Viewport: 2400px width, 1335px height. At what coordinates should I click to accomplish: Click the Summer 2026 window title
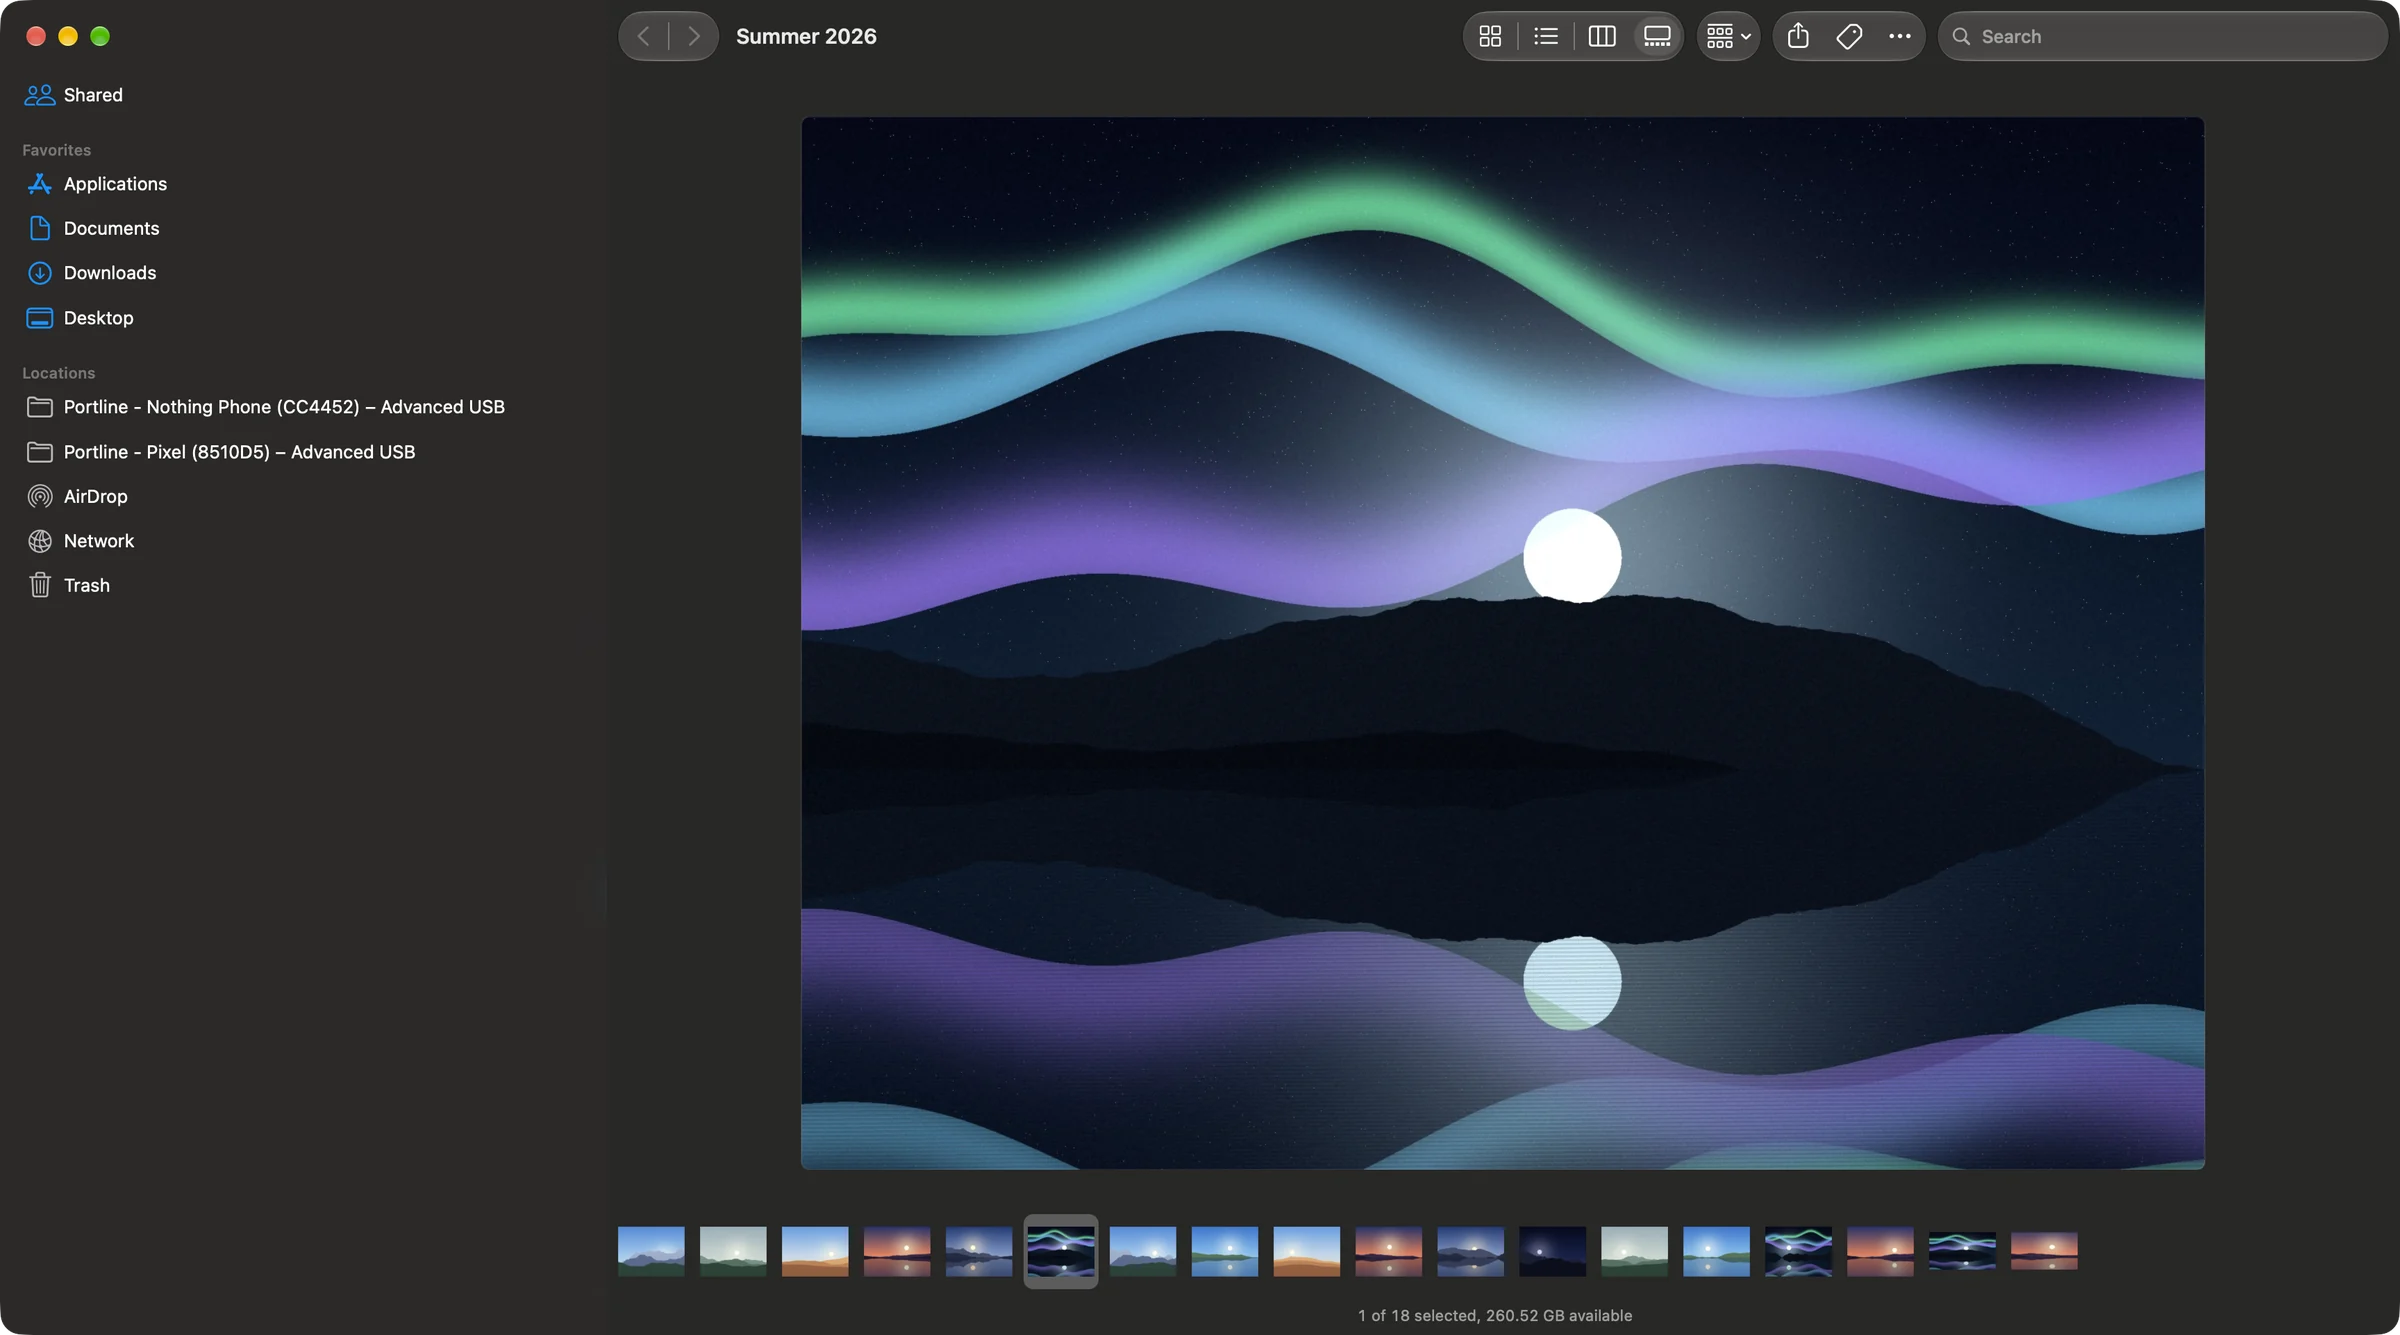[x=806, y=37]
